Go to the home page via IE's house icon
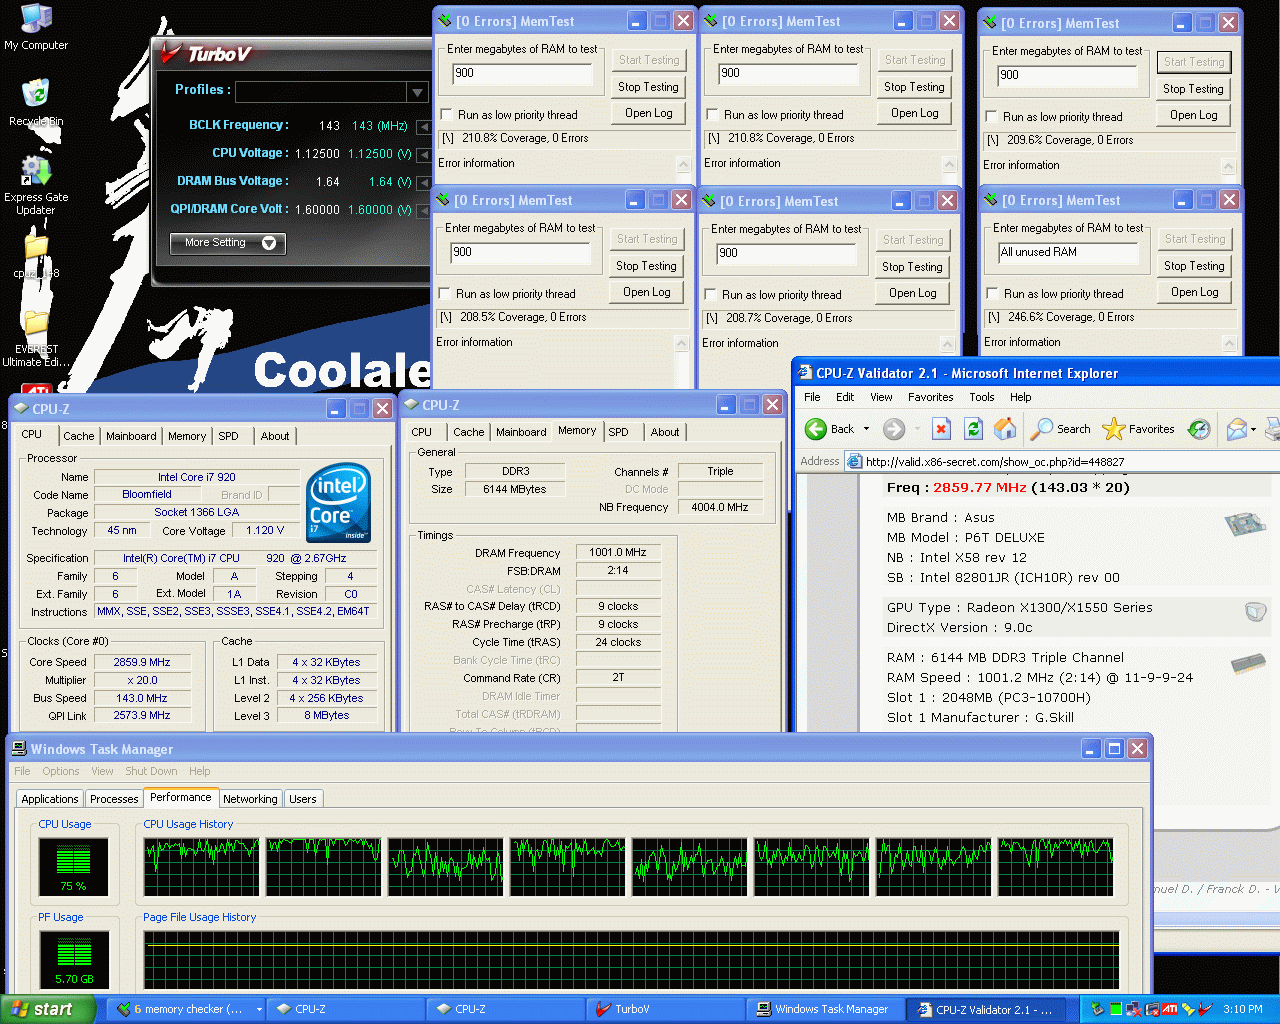 [1005, 429]
